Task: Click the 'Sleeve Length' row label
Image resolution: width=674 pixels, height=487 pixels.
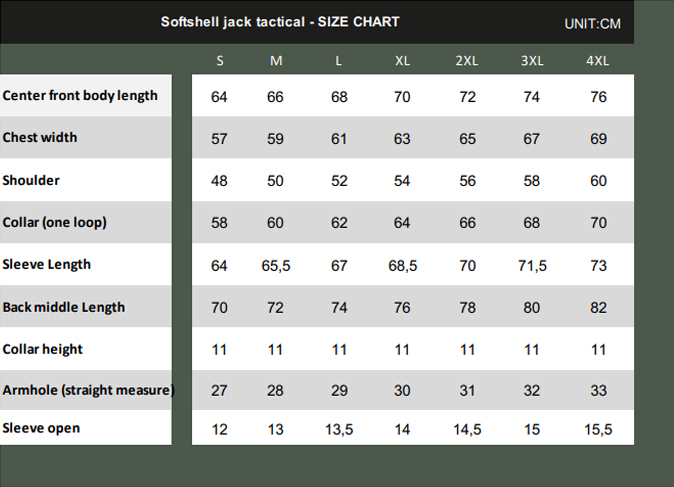Action: tap(47, 264)
